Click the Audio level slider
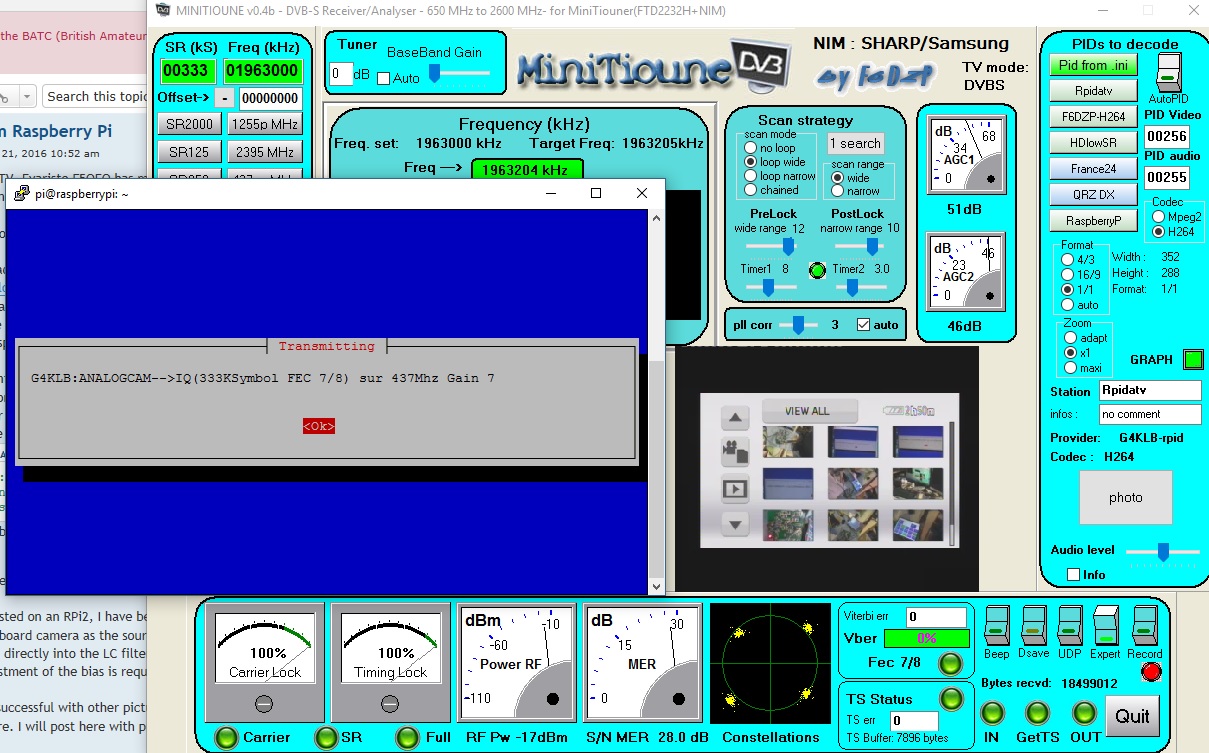Viewport: 1209px width, 753px height. pos(1163,551)
